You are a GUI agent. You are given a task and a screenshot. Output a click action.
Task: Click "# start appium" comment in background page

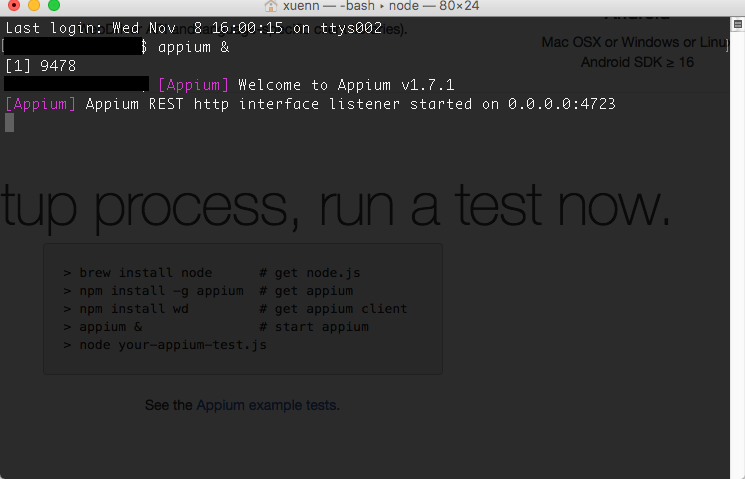point(314,327)
